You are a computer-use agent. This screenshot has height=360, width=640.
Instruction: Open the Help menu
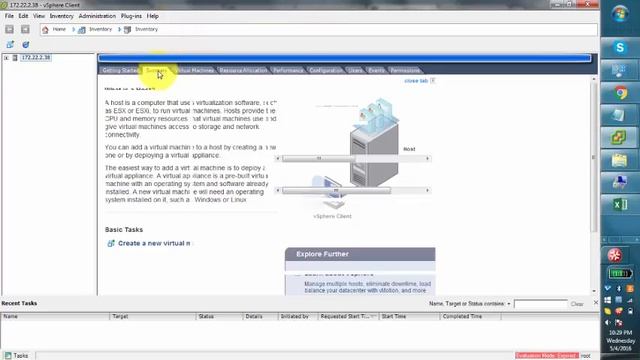(152, 16)
